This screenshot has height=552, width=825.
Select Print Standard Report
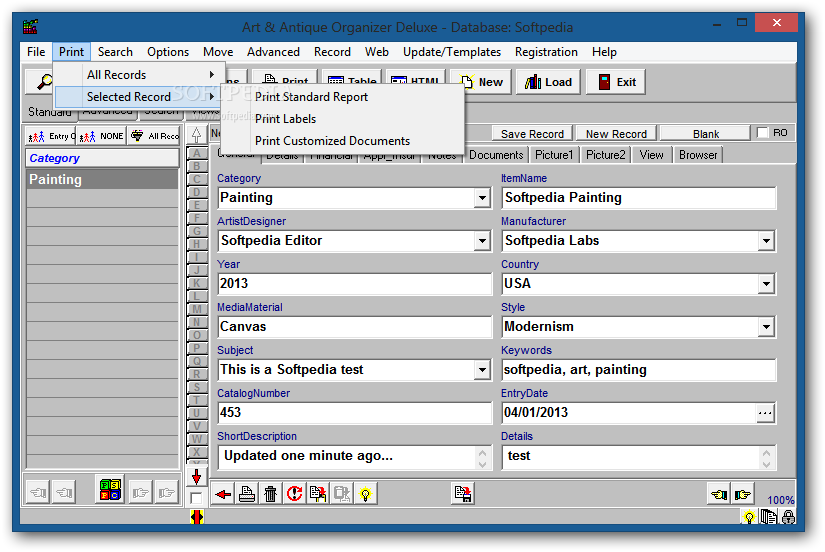pyautogui.click(x=311, y=97)
